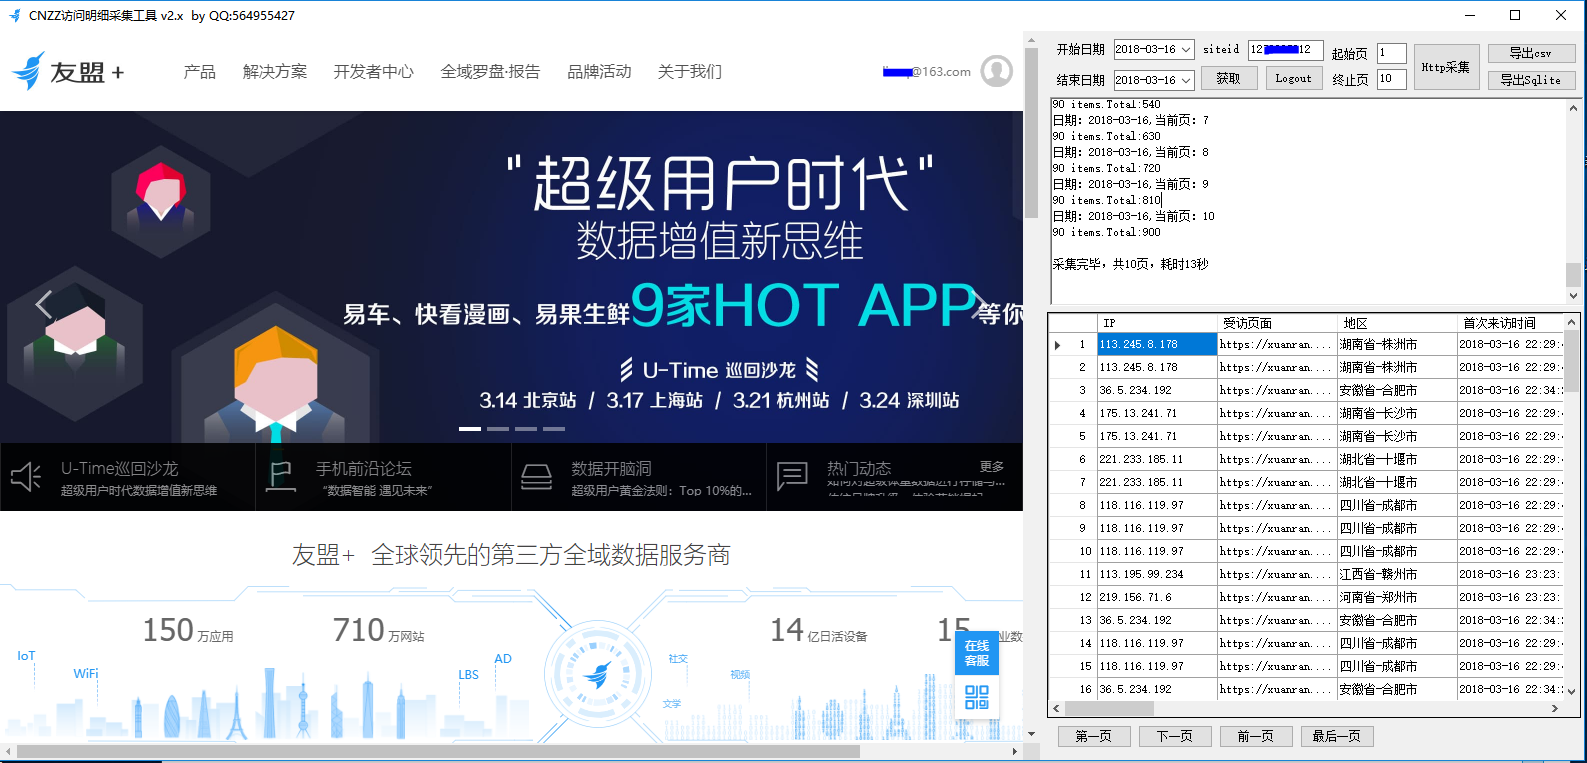Select IP cell 219.156.71.6
This screenshot has width=1587, height=763.
click(x=1157, y=597)
